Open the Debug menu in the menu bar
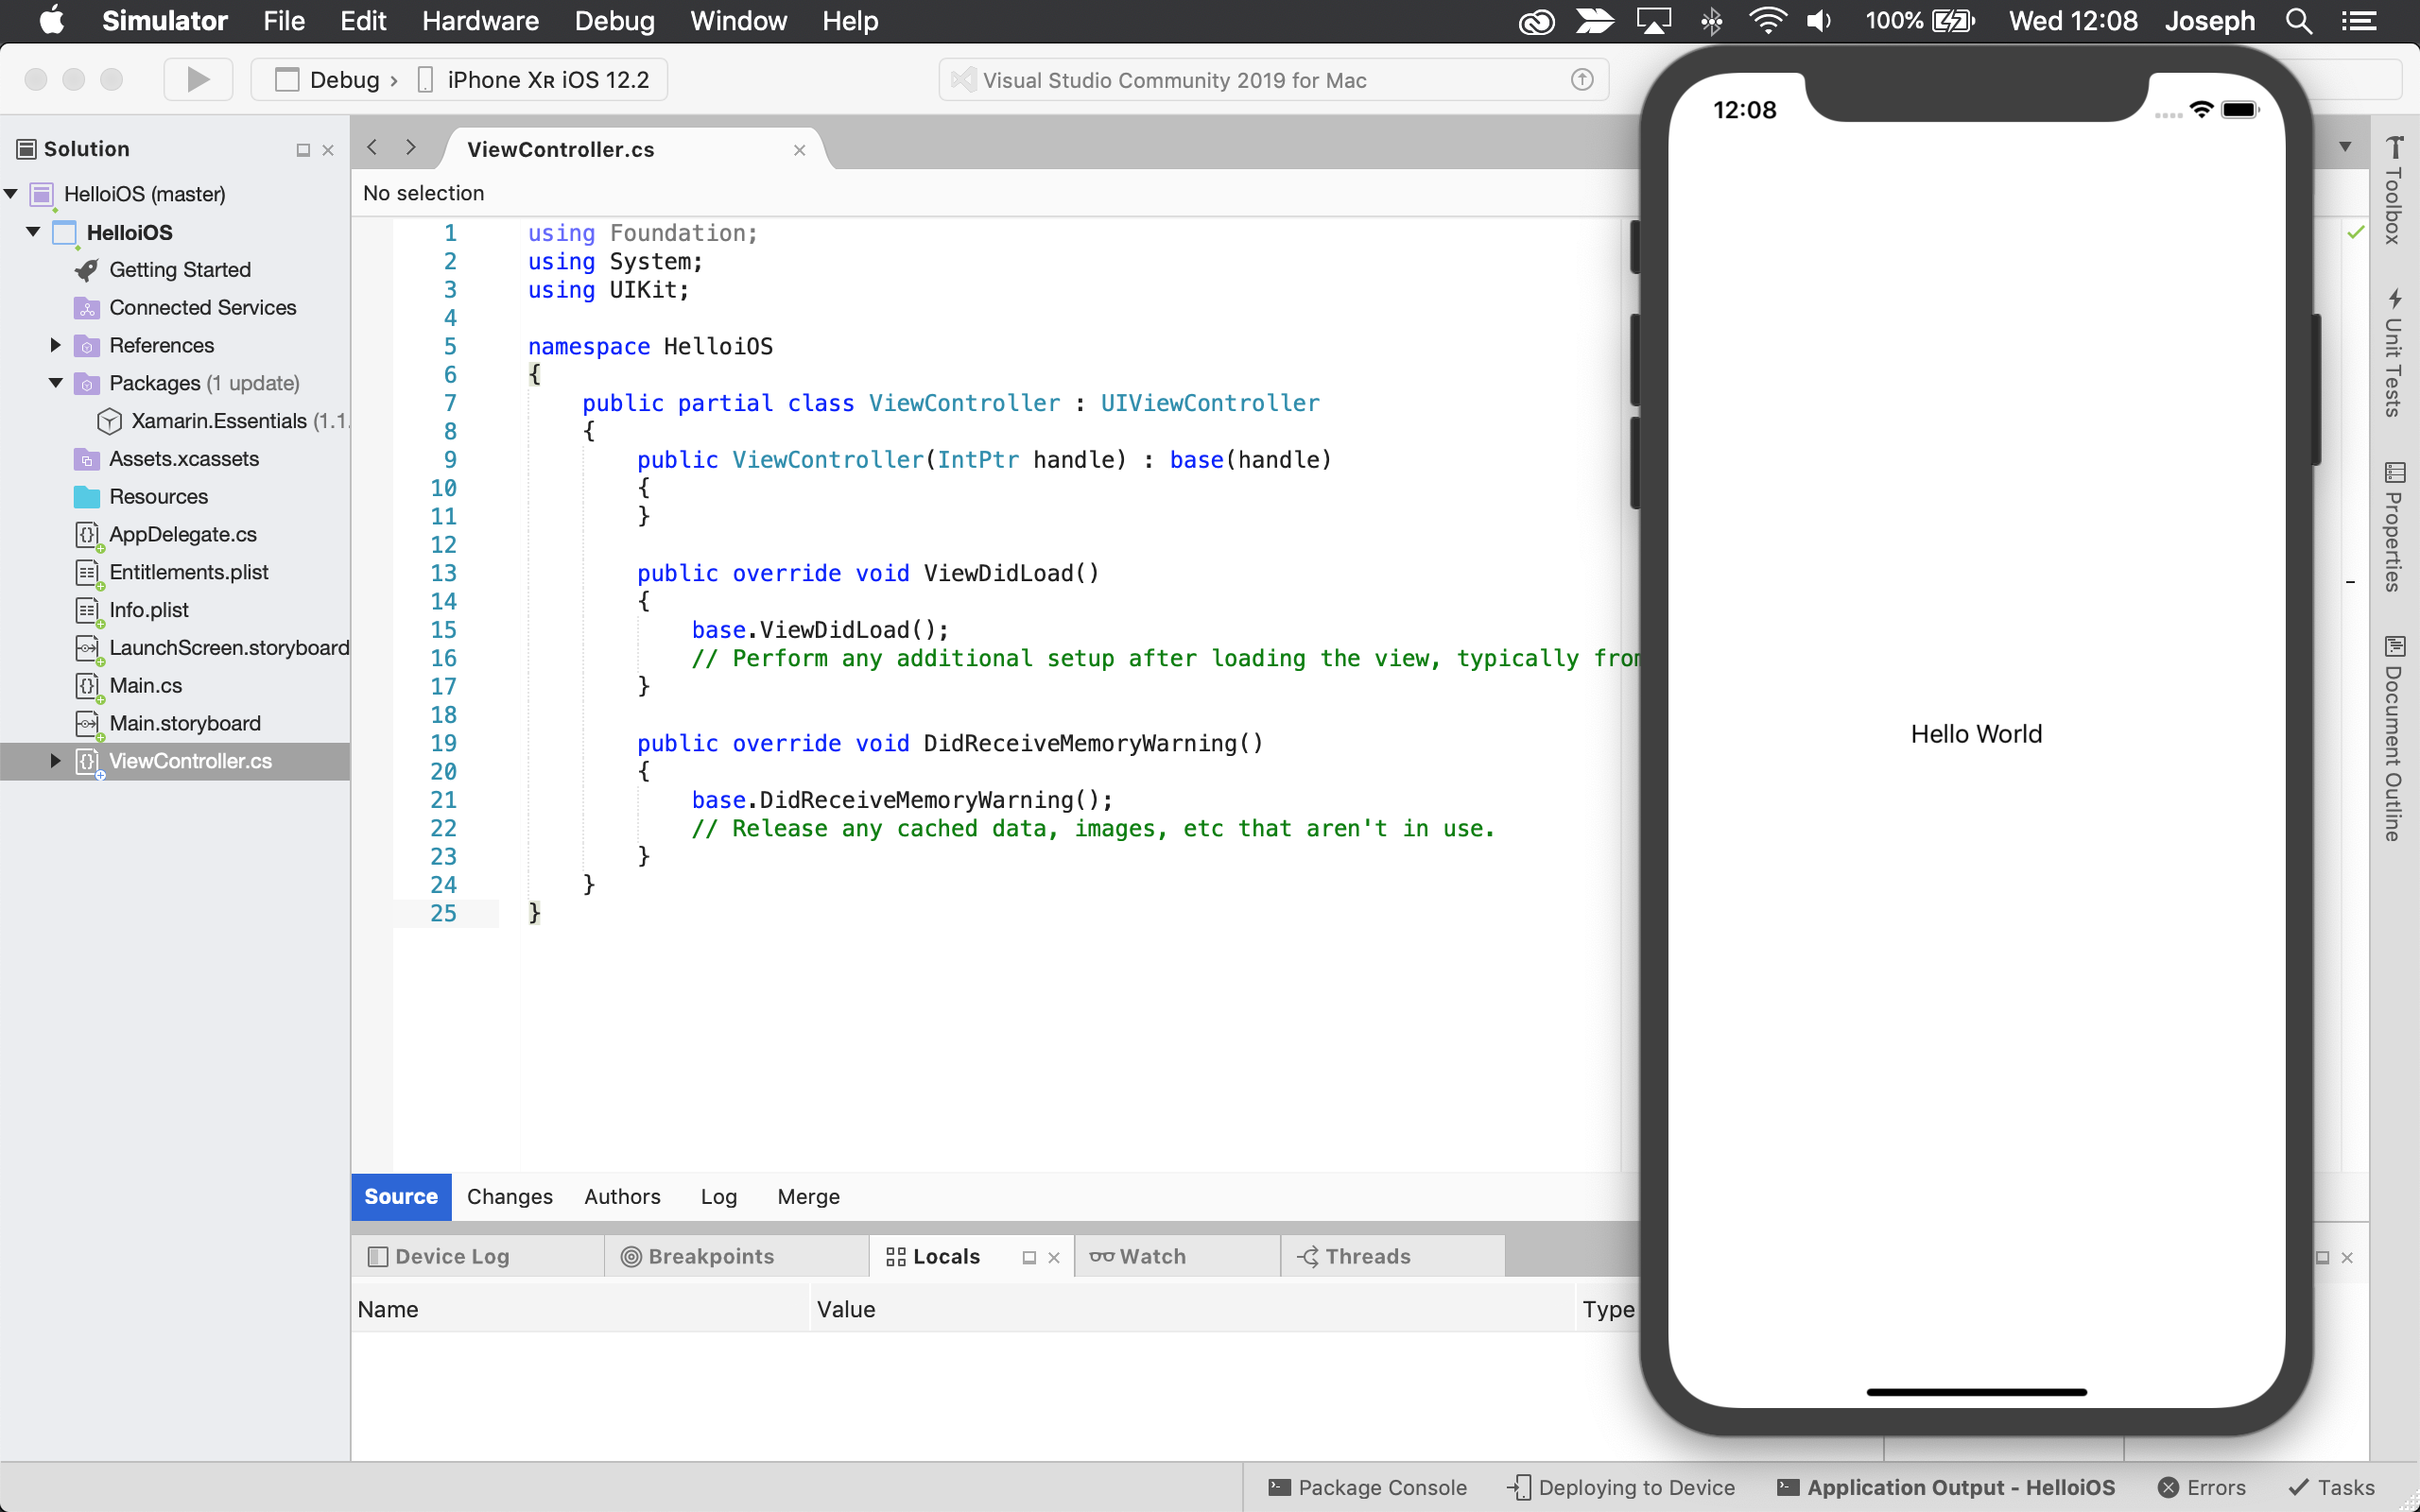The width and height of the screenshot is (2420, 1512). 614,21
